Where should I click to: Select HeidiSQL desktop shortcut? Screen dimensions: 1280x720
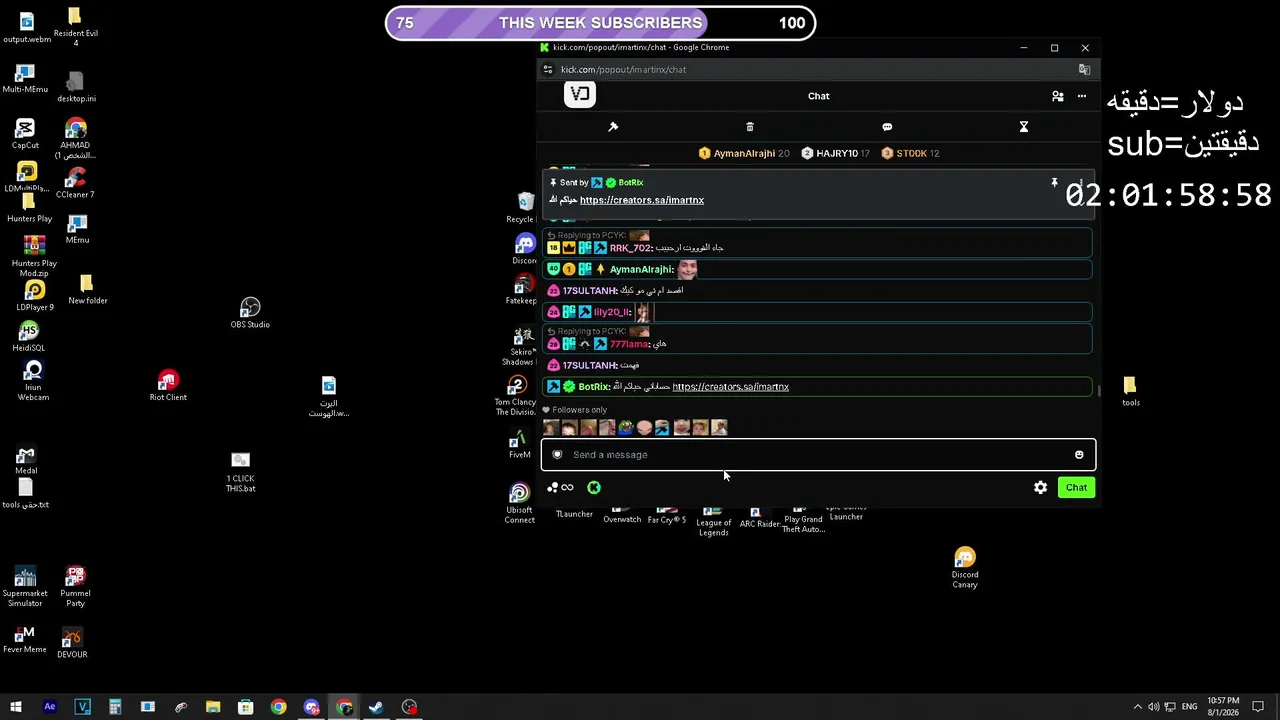pos(28,337)
